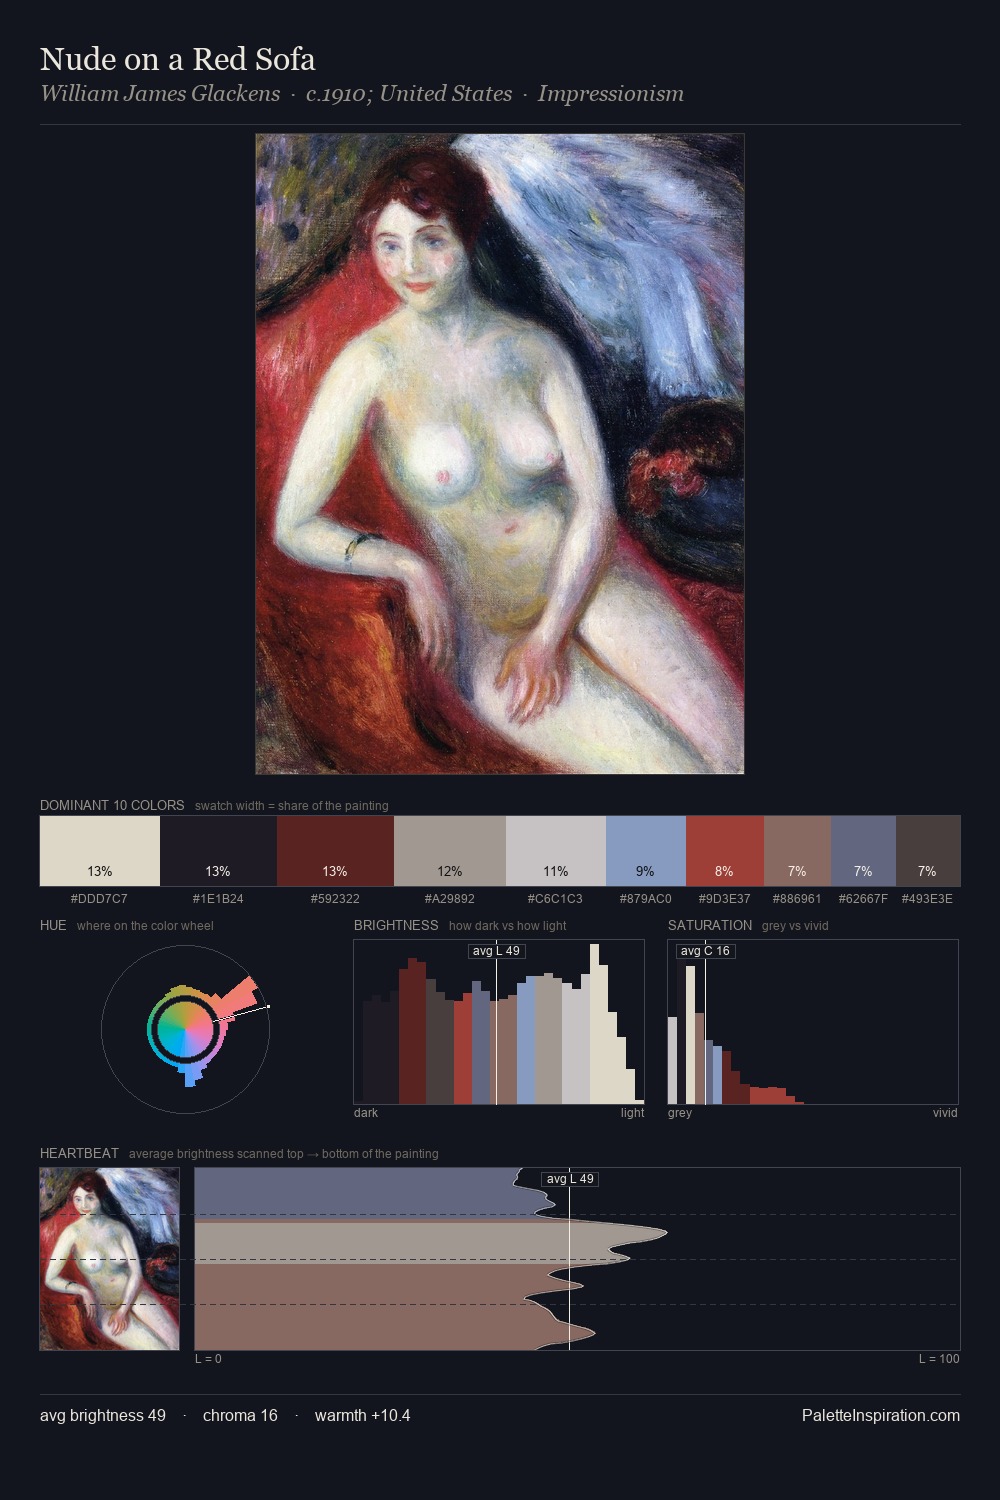Click artist name 'William James Glackens'
The height and width of the screenshot is (1500, 1000).
(x=160, y=94)
